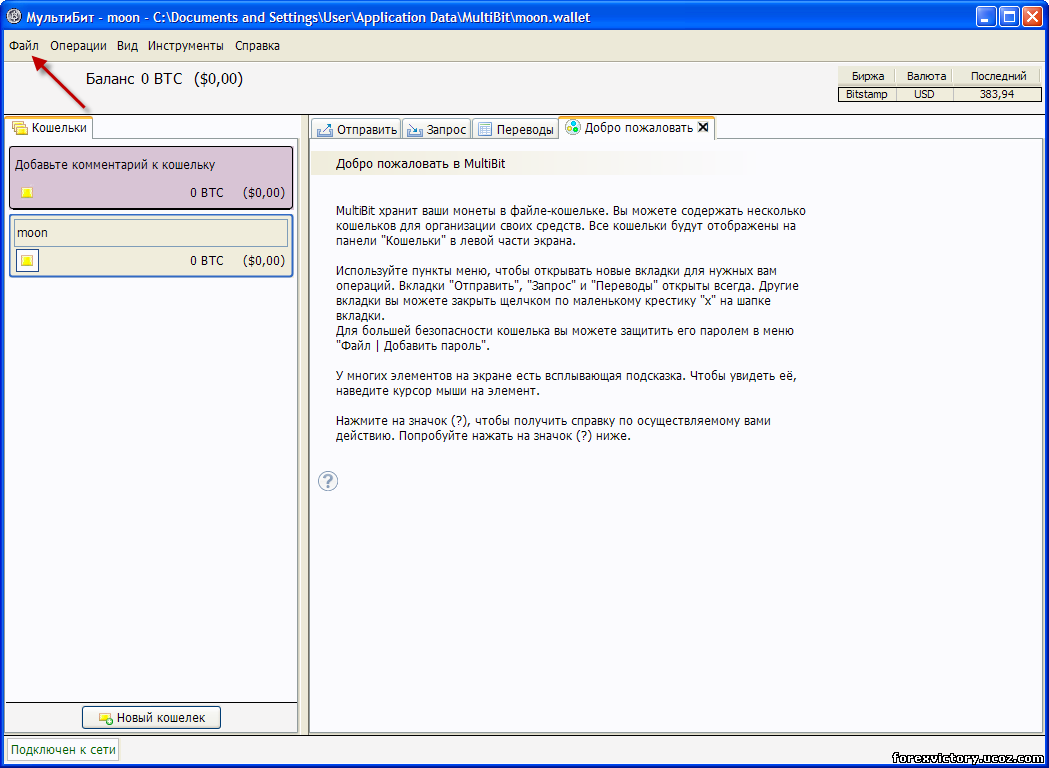Click the 0 BTC amount in moon wallet
The height and width of the screenshot is (768, 1049).
coord(207,261)
